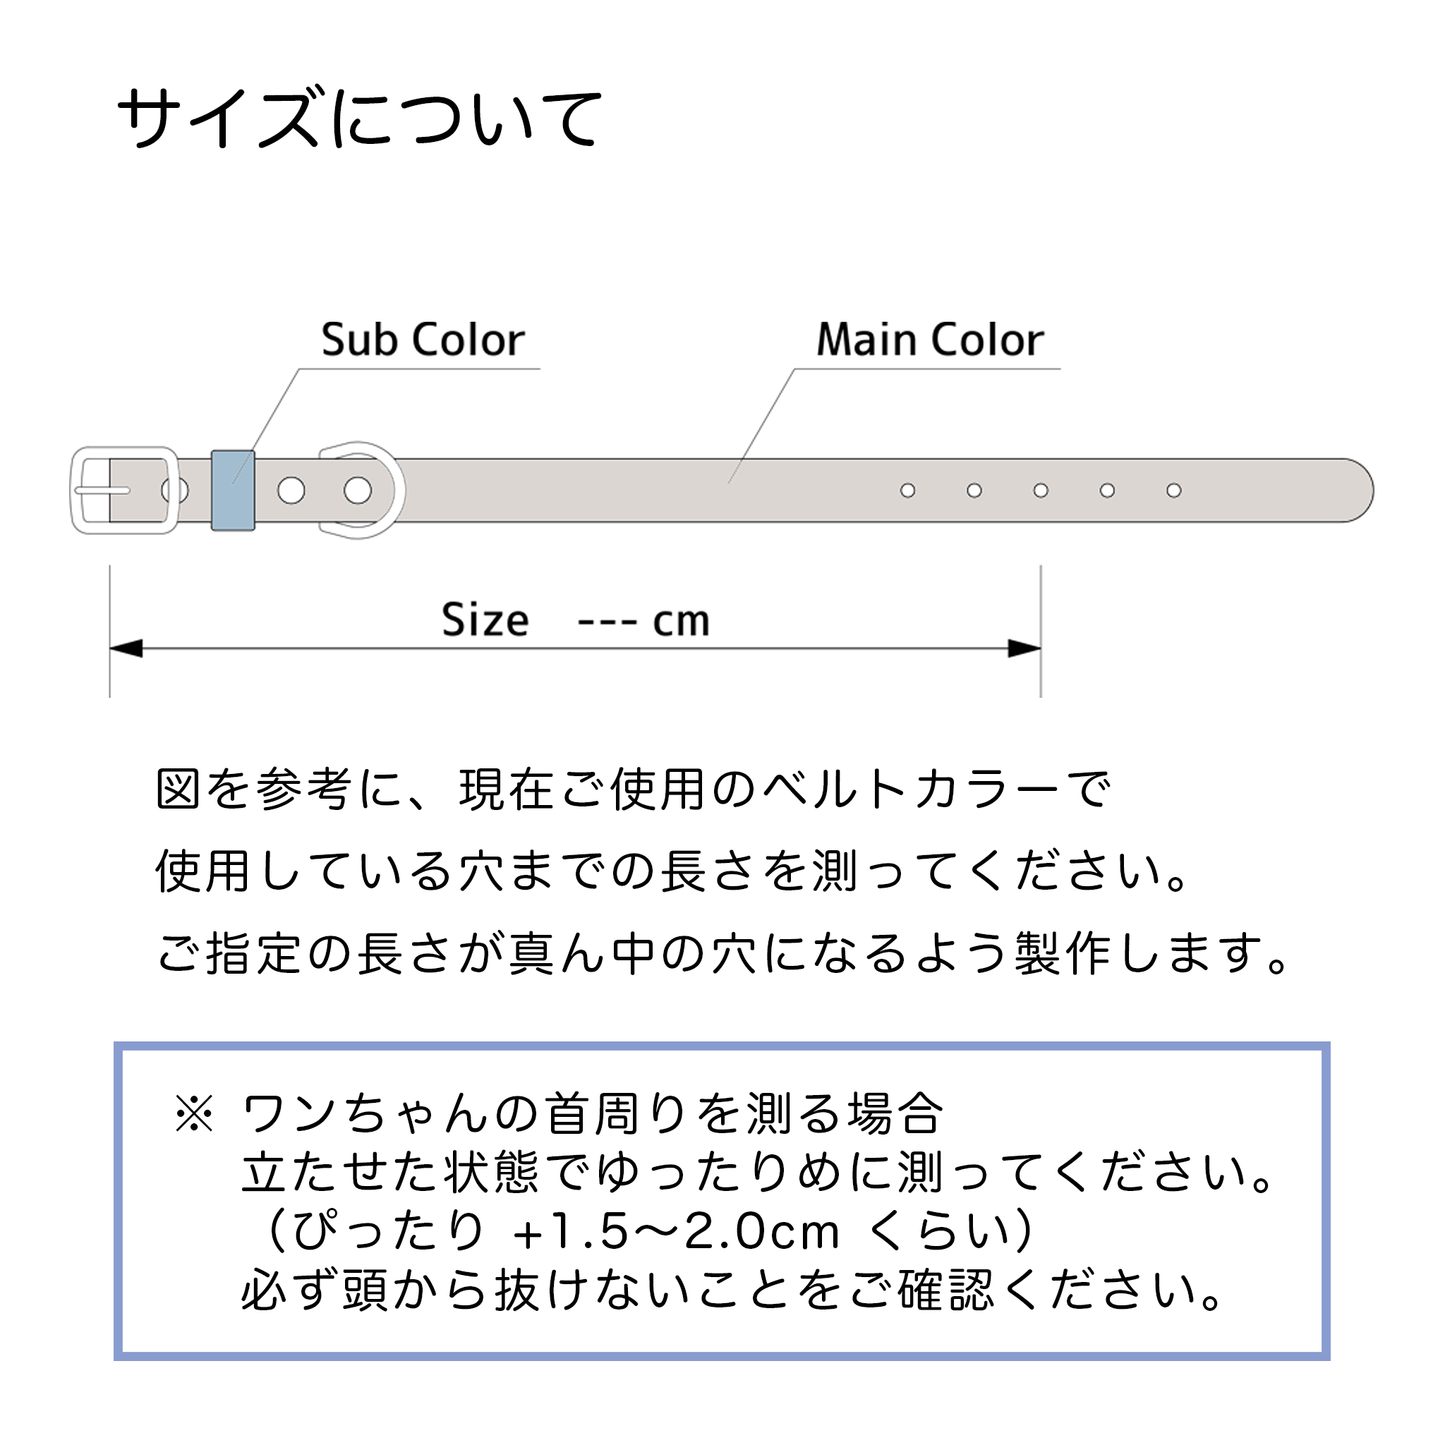This screenshot has height=1445, width=1445.
Task: Click the "Sub Color" label
Action: coord(422,340)
